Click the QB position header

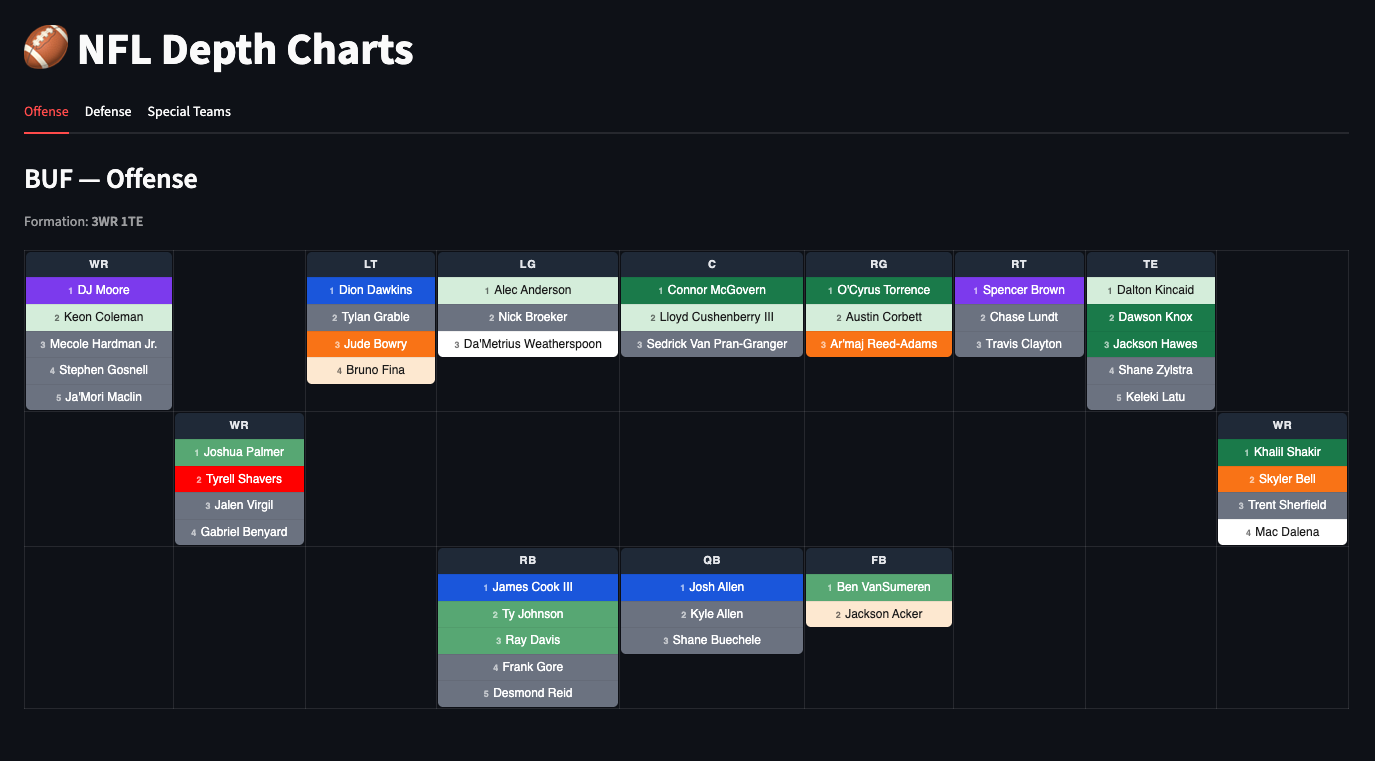[x=712, y=561]
